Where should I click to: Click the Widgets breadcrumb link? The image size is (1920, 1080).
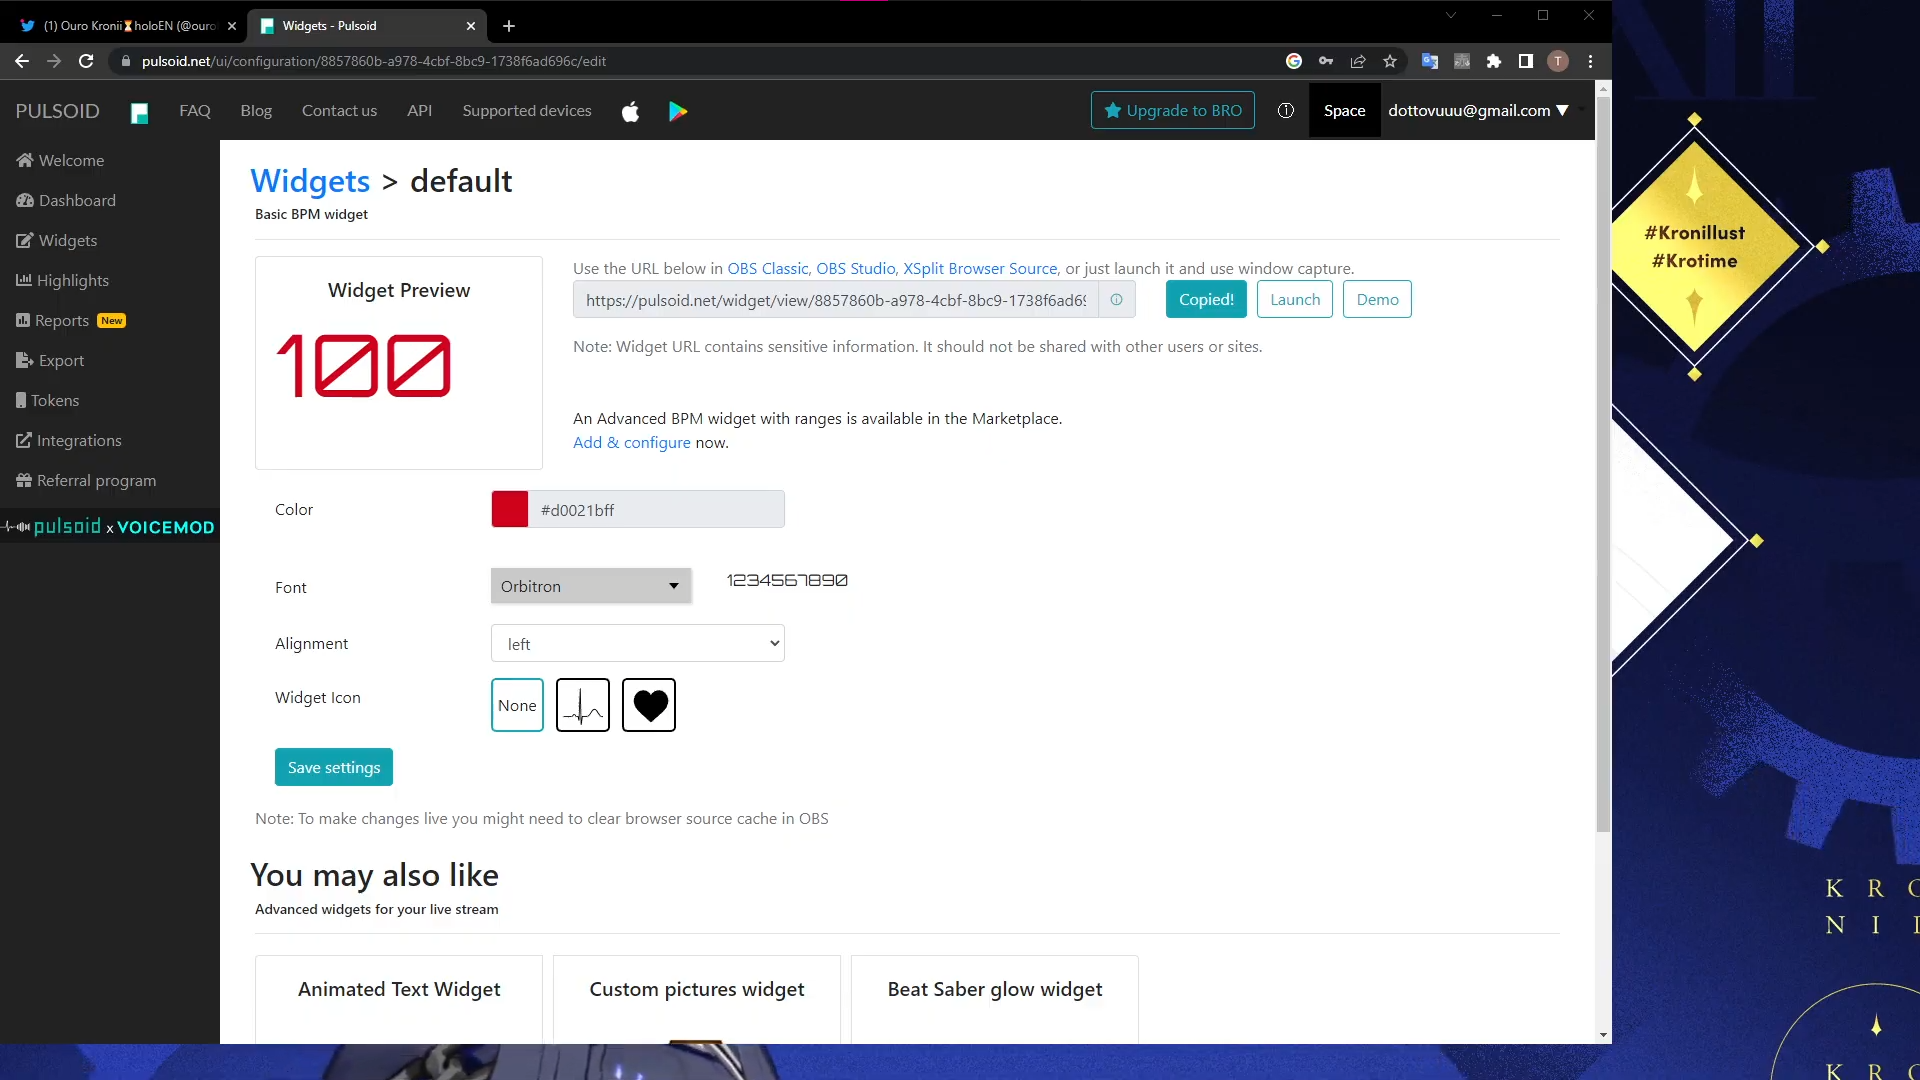(x=310, y=181)
